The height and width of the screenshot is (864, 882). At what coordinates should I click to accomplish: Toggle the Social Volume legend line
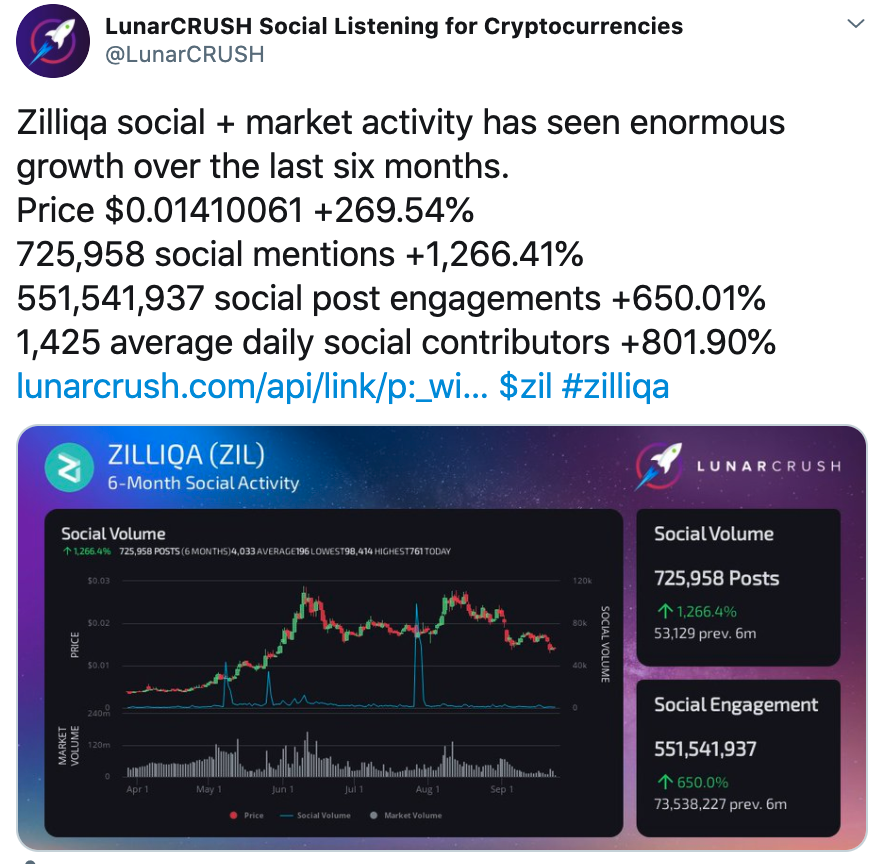pos(315,815)
